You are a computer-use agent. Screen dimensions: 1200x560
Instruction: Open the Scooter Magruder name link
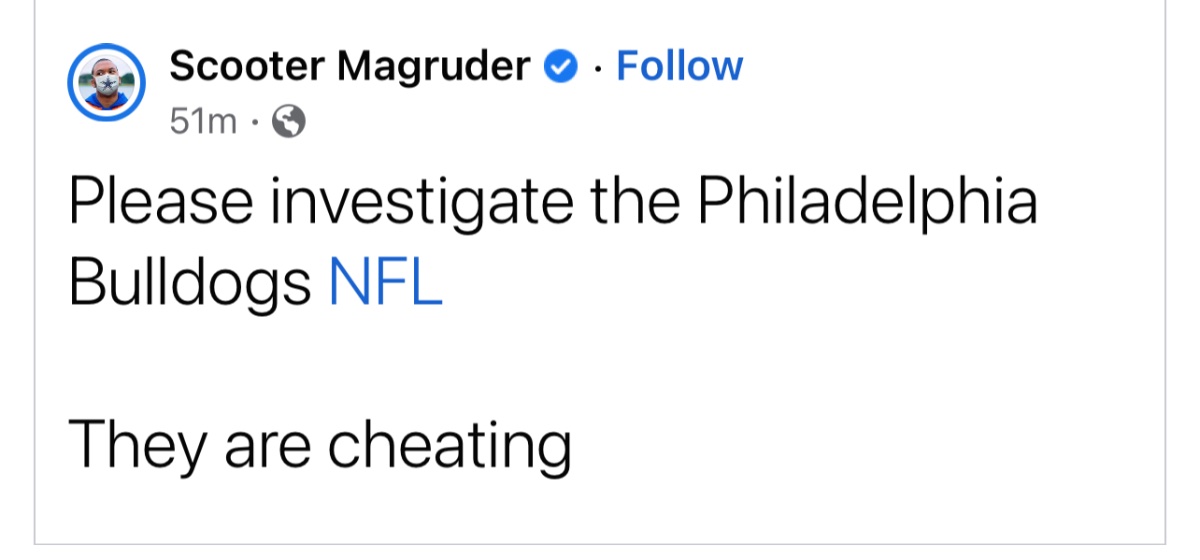pyautogui.click(x=350, y=67)
